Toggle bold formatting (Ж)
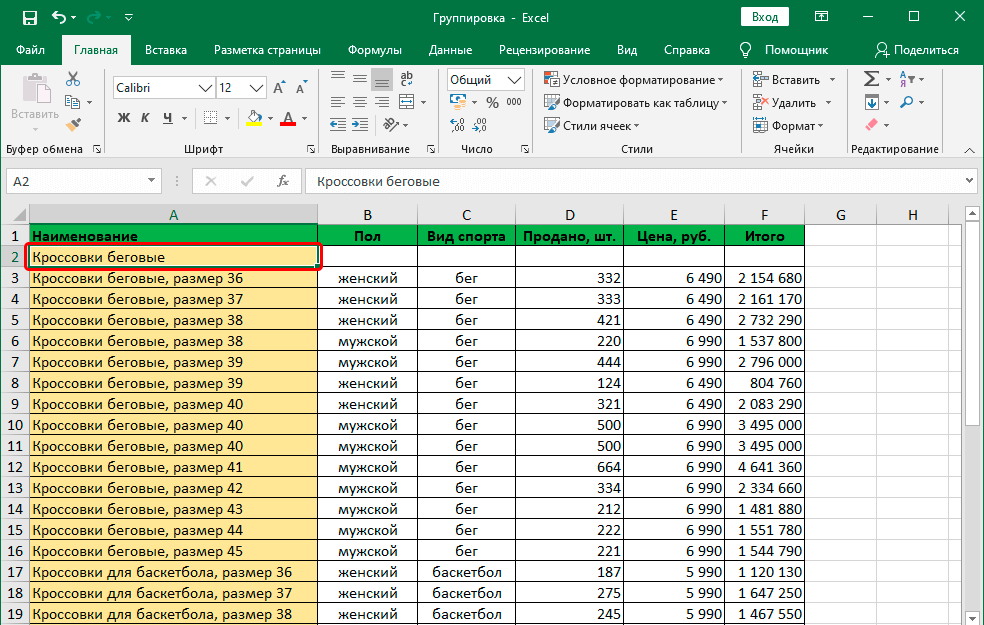Screen dimensions: 984x625 tap(124, 118)
